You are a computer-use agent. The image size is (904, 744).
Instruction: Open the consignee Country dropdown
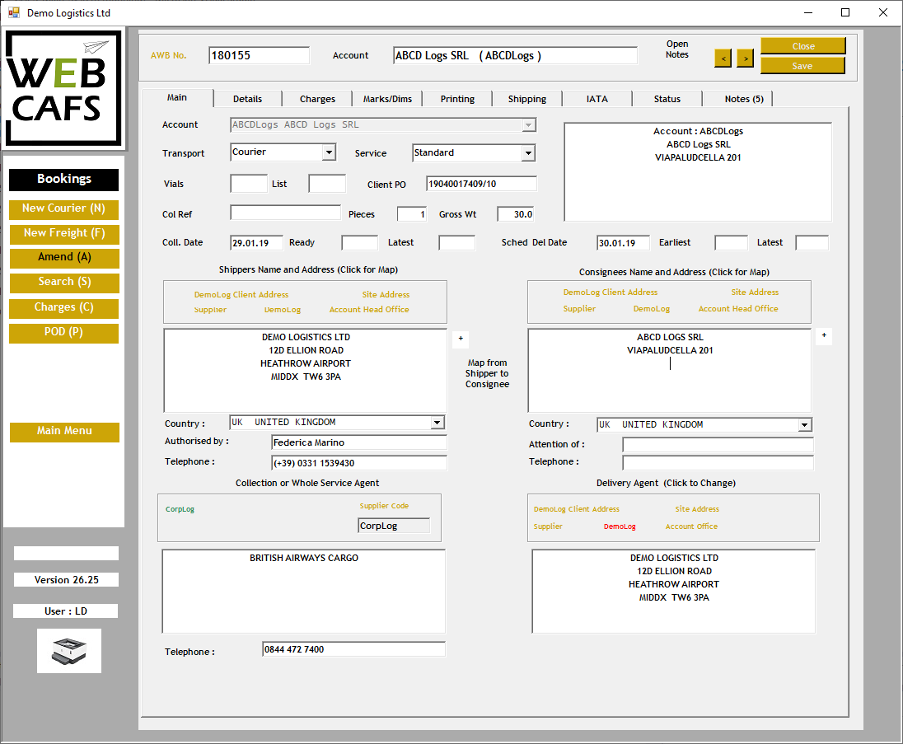pos(804,425)
